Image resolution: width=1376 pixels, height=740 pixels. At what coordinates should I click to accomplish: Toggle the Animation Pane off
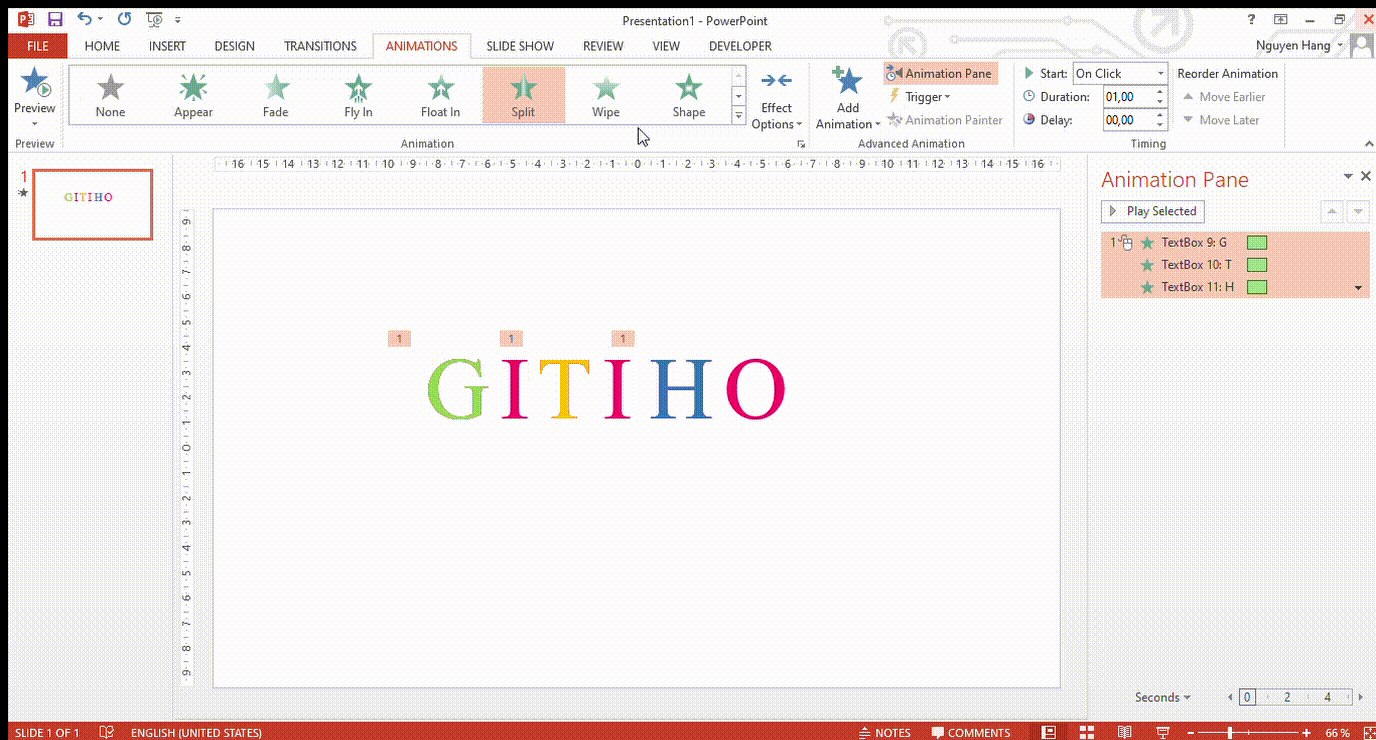[940, 73]
